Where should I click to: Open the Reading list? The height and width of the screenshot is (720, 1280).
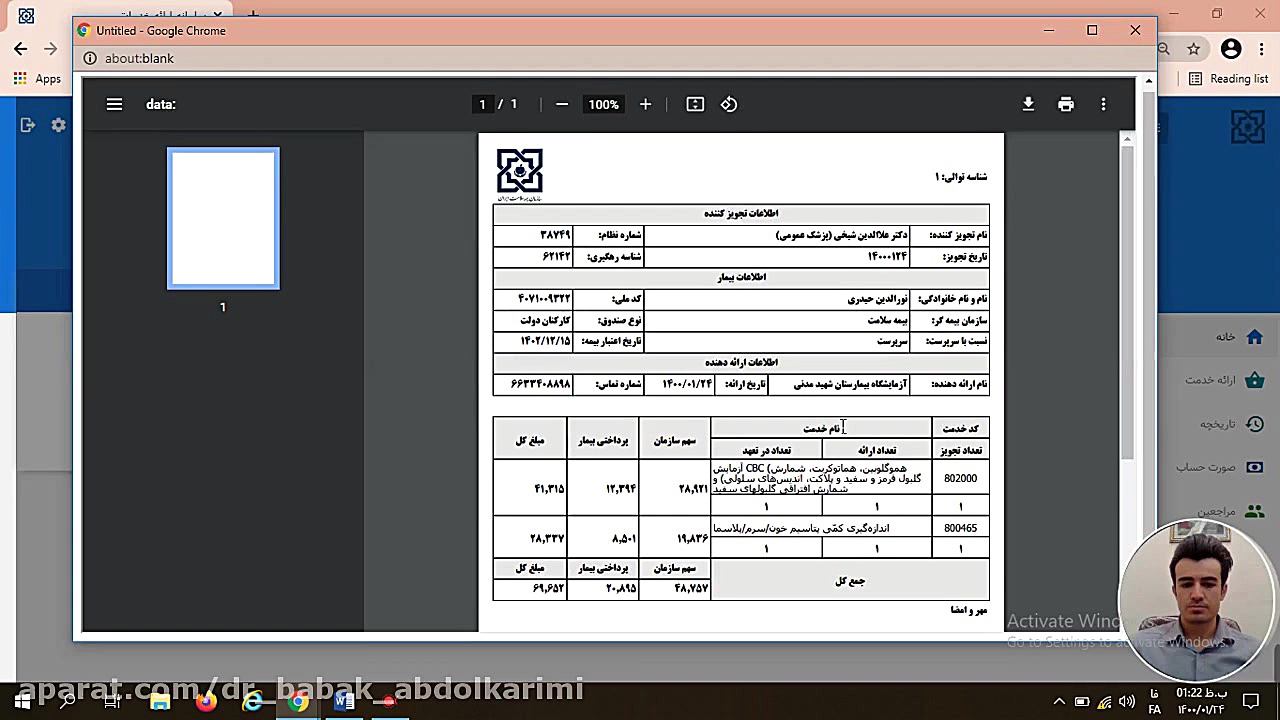1228,79
